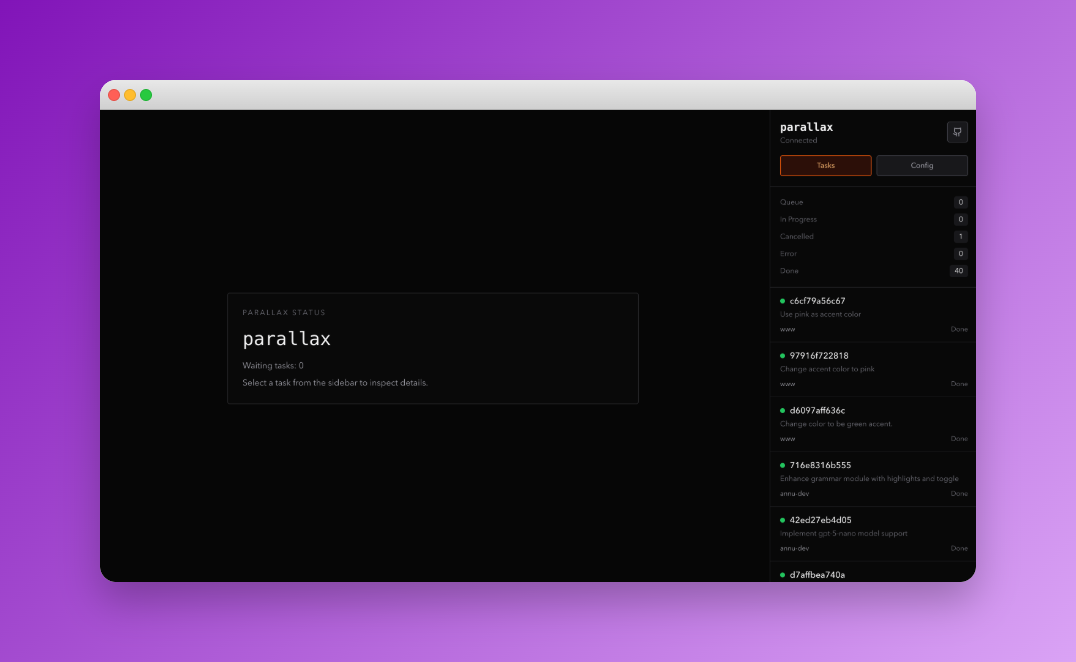Screen dimensions: 1076x662
Task: Click the Error counter row
Action: (x=872, y=253)
